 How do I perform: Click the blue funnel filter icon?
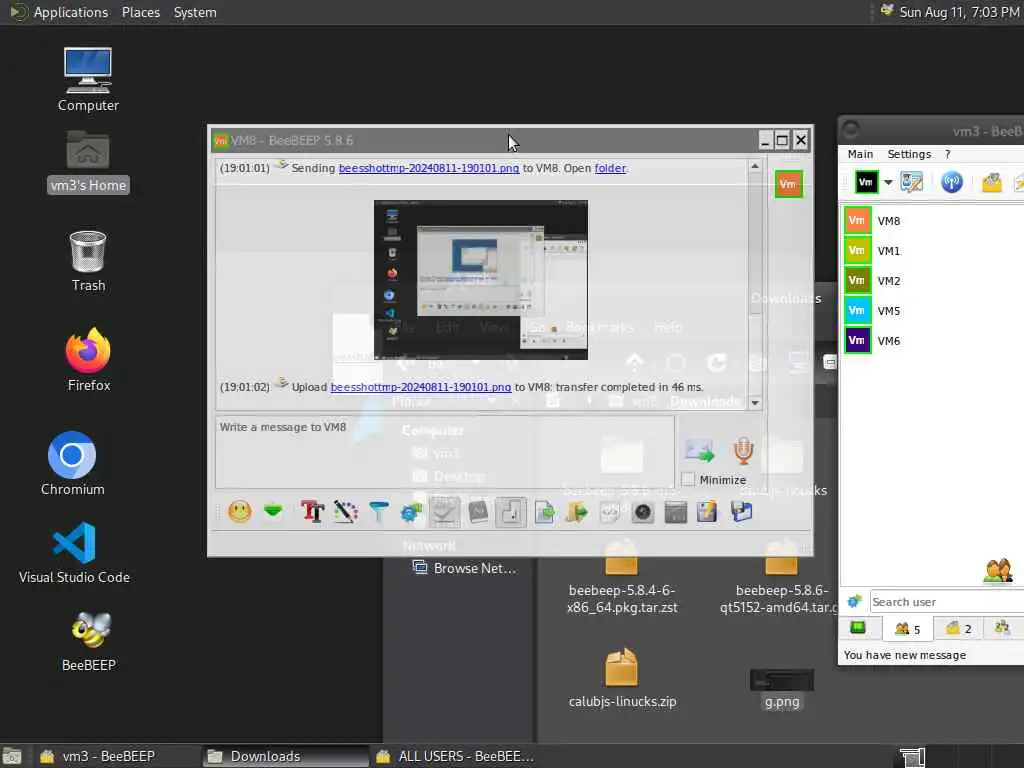[x=379, y=511]
